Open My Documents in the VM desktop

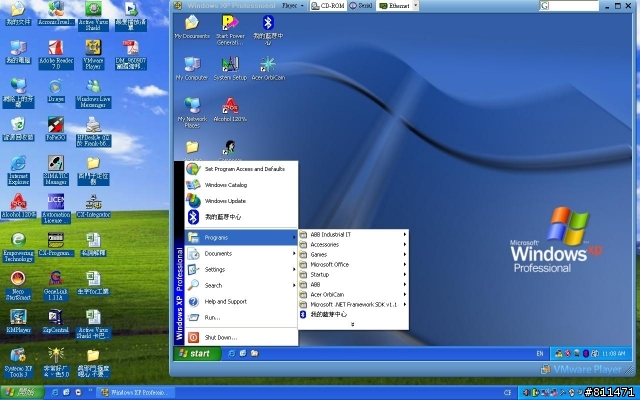[x=192, y=27]
